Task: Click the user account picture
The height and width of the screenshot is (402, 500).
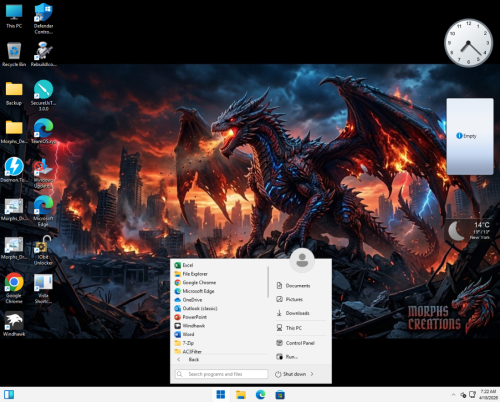Action: point(302,260)
